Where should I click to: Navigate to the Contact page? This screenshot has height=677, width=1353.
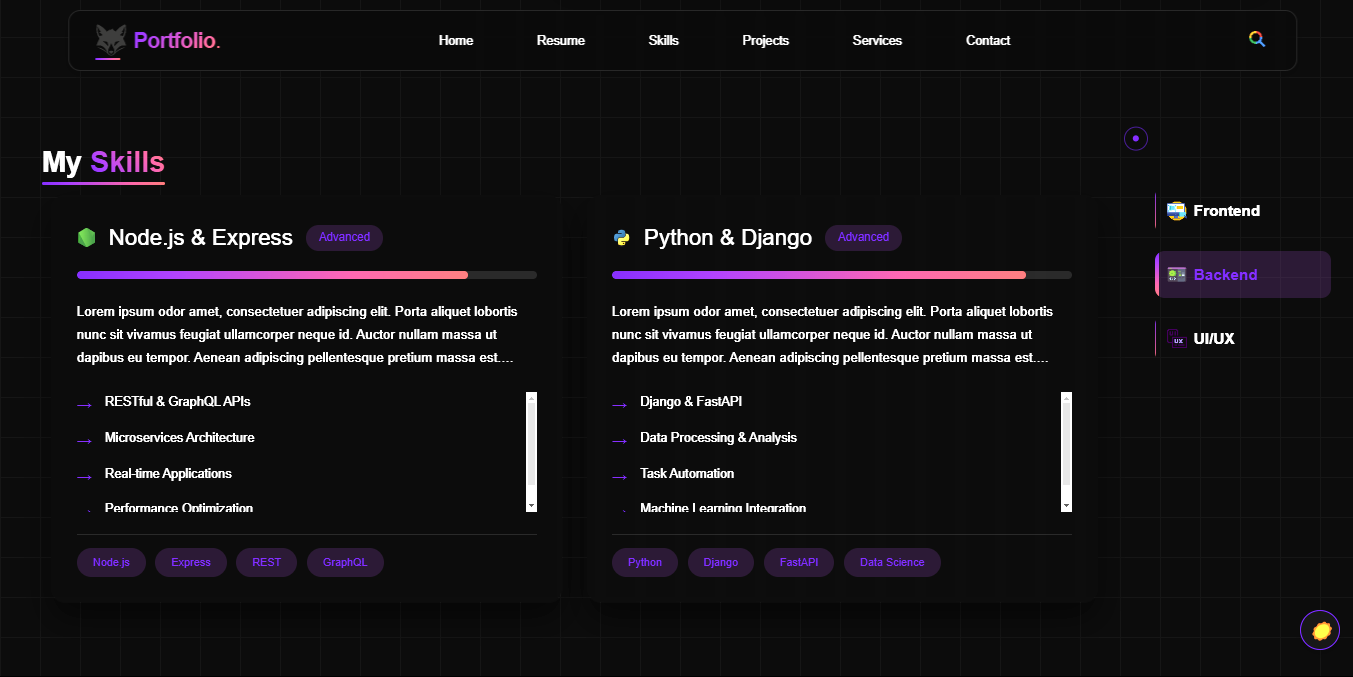click(x=987, y=41)
